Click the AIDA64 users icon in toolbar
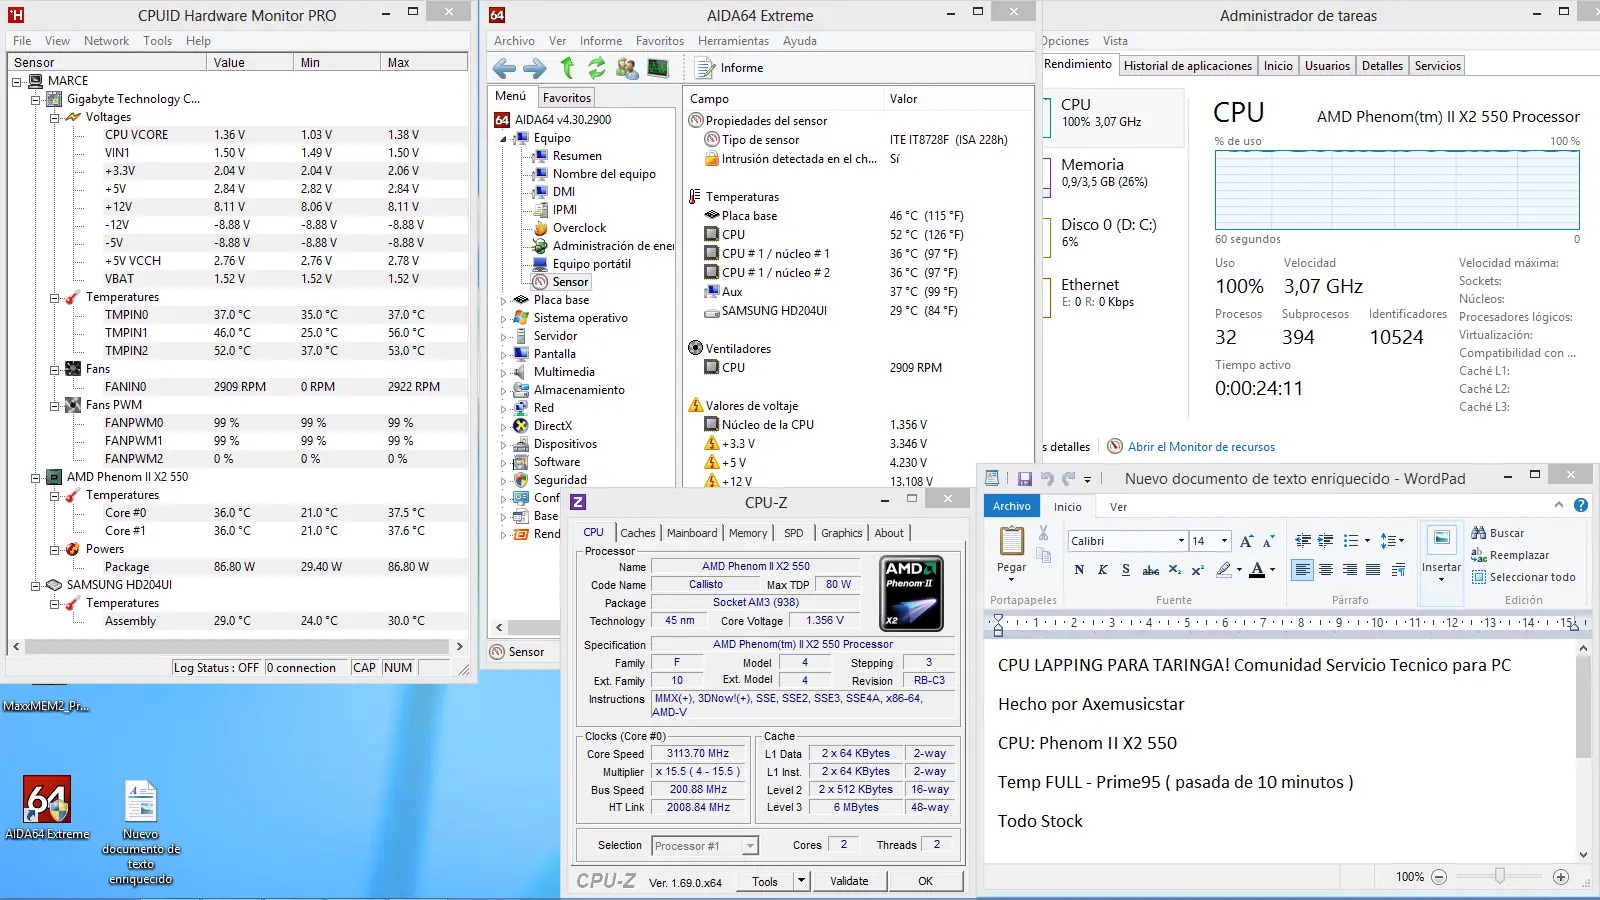 (x=627, y=68)
